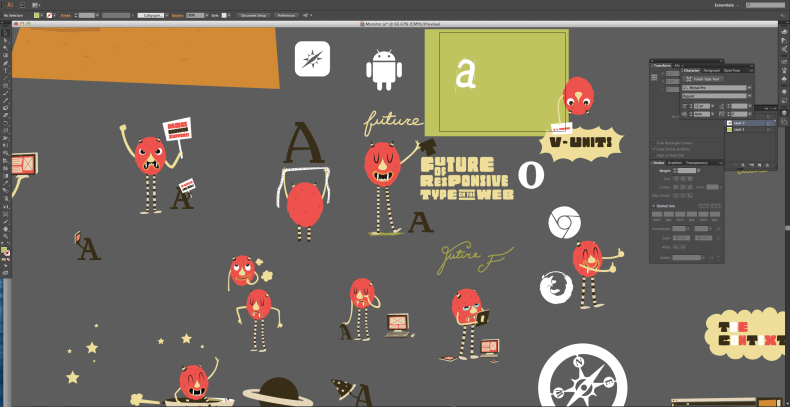This screenshot has height=407, width=790.
Task: Click the Style swatch in control bar
Action: coord(224,15)
